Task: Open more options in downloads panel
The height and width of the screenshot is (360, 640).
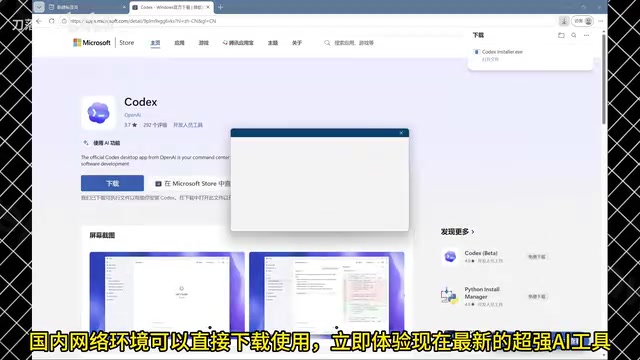Action: 587,36
